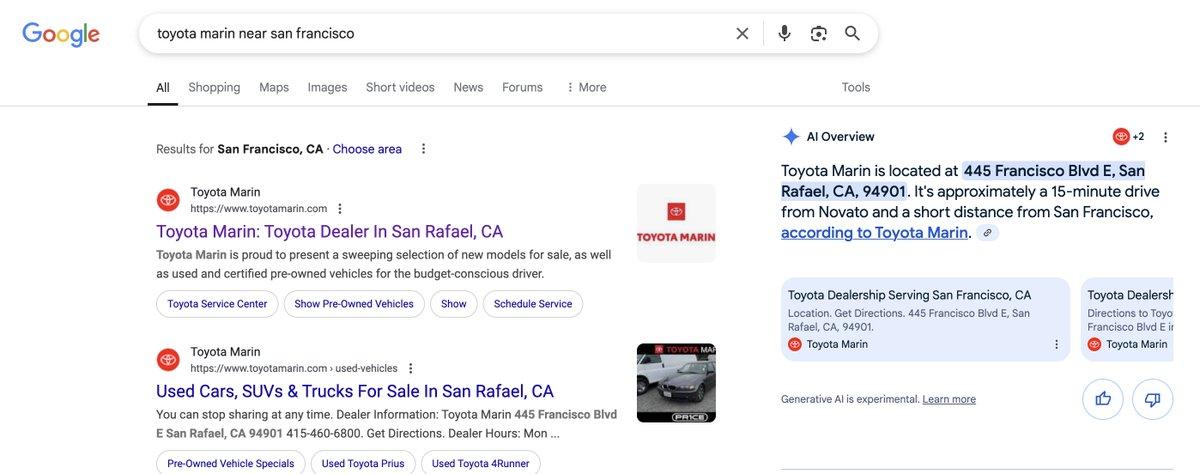1200x474 pixels.
Task: Expand the More search filters menu
Action: [x=586, y=88]
